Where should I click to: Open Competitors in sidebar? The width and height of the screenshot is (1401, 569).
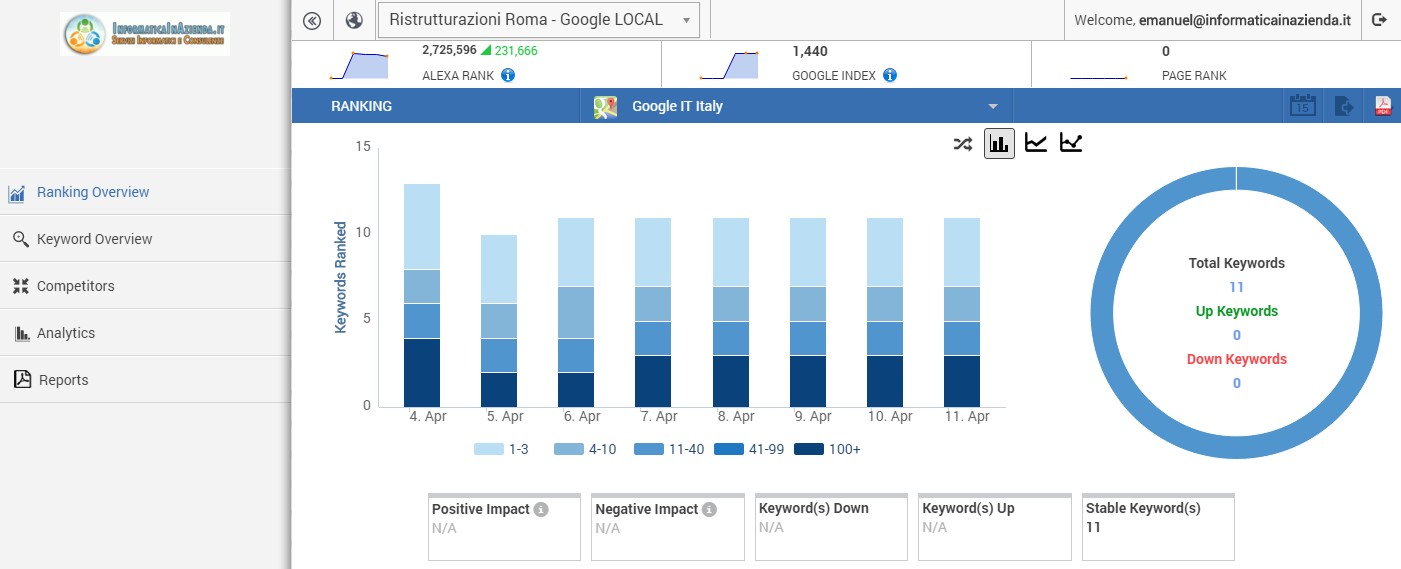pyautogui.click(x=145, y=286)
